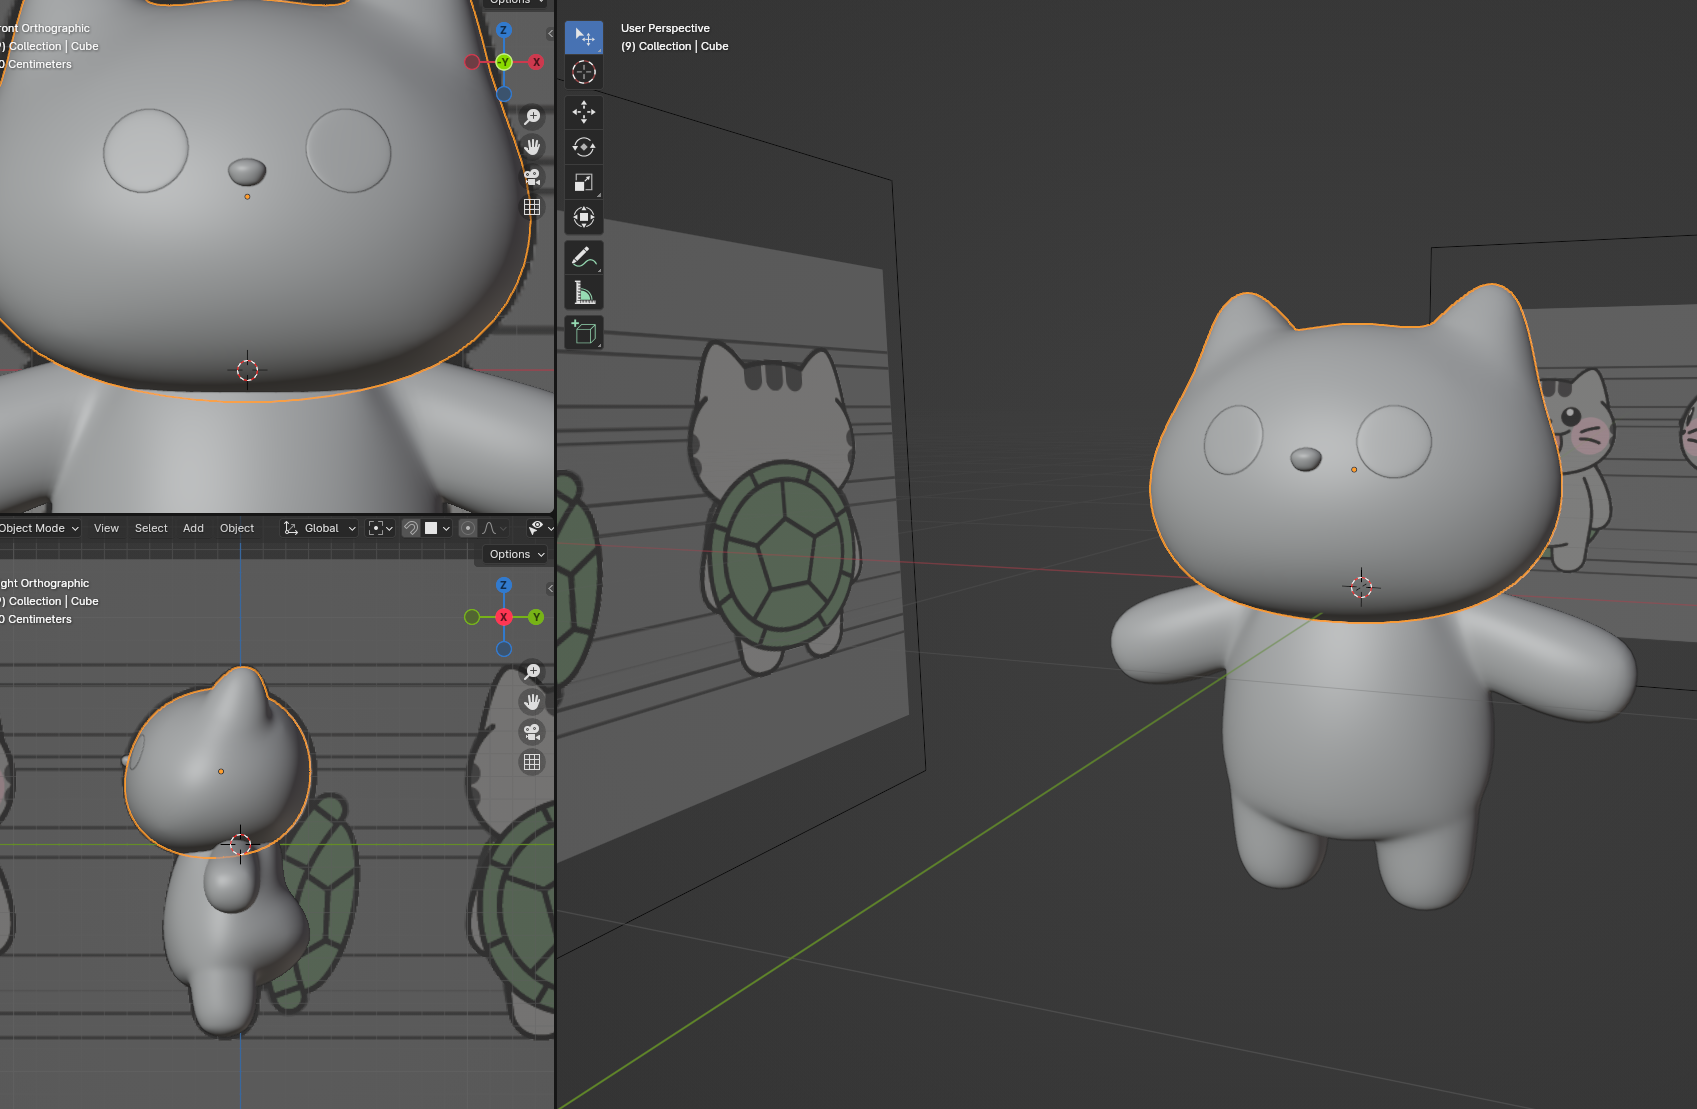This screenshot has height=1109, width=1697.
Task: Click zoom magnifier in Front Orthographic view
Action: 532,117
